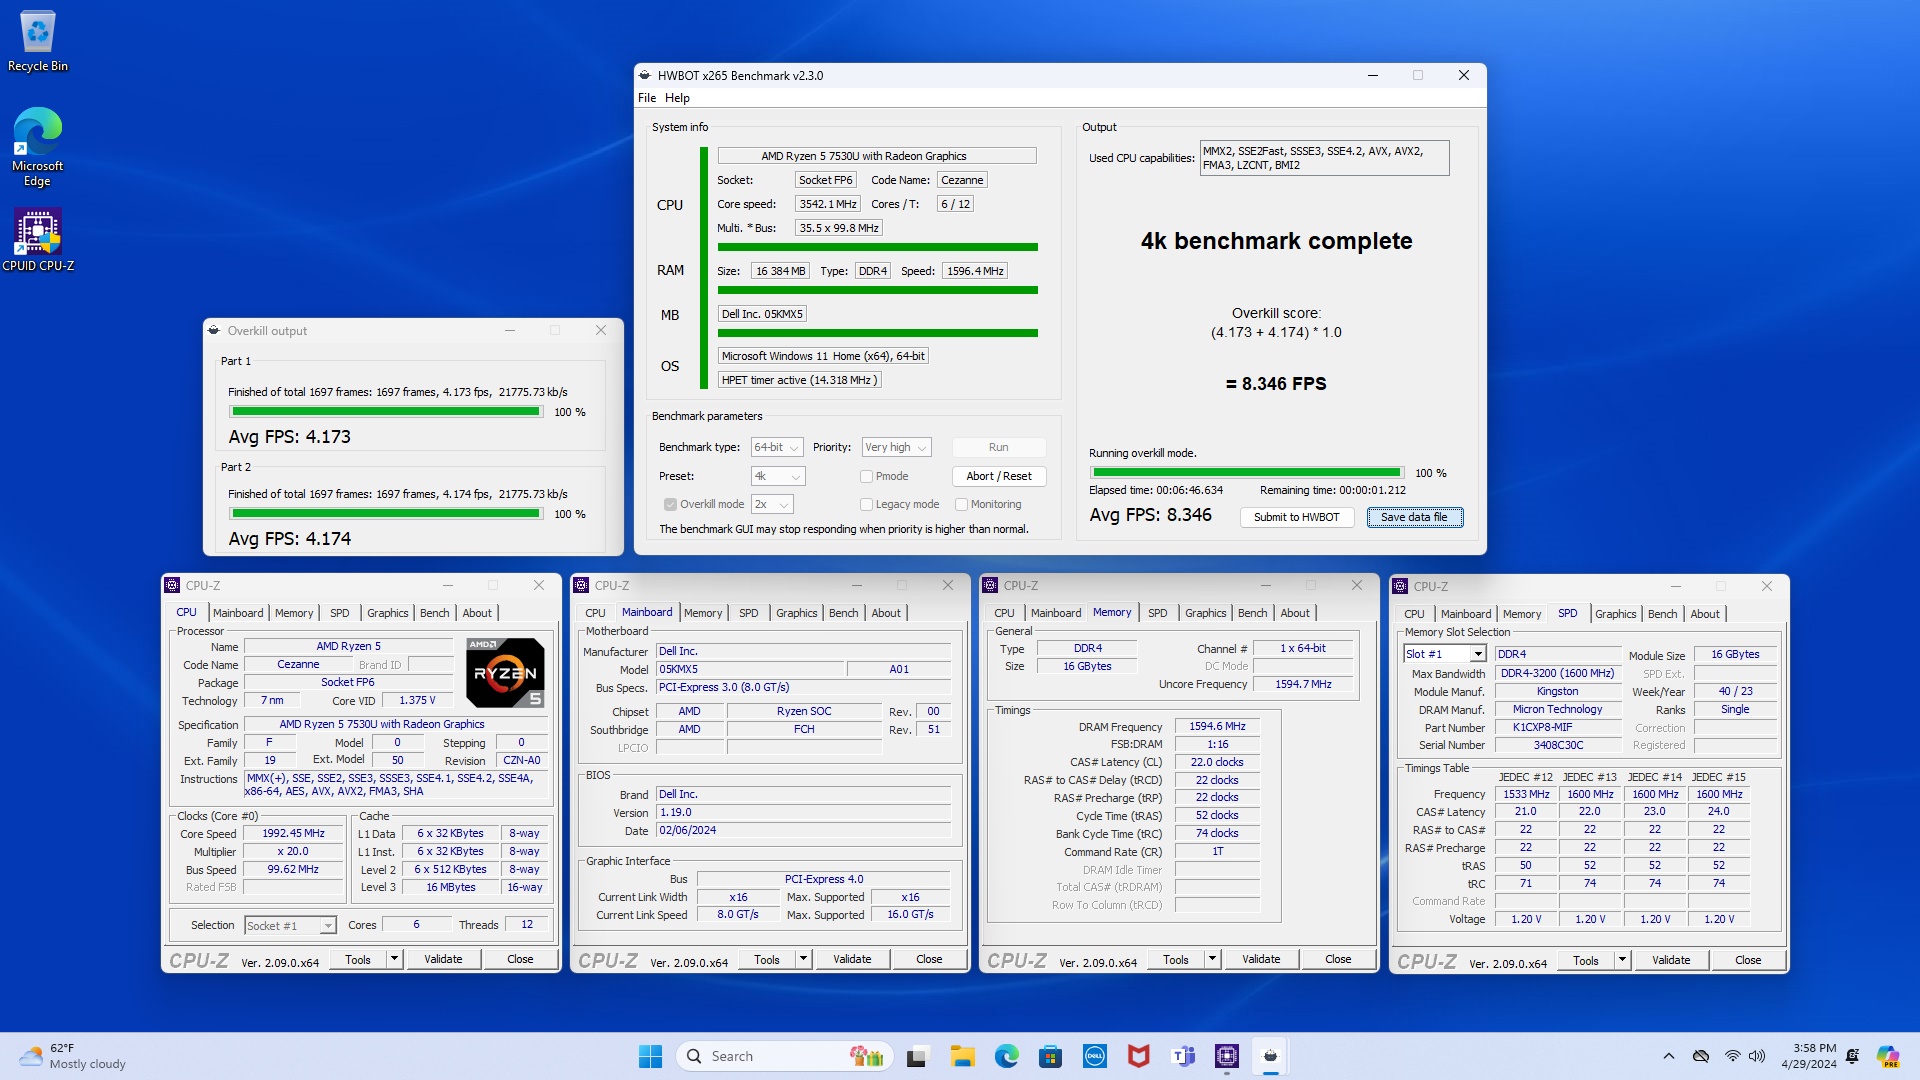Click the Running overkill mode progress bar
The height and width of the screenshot is (1080, 1920).
click(x=1247, y=472)
